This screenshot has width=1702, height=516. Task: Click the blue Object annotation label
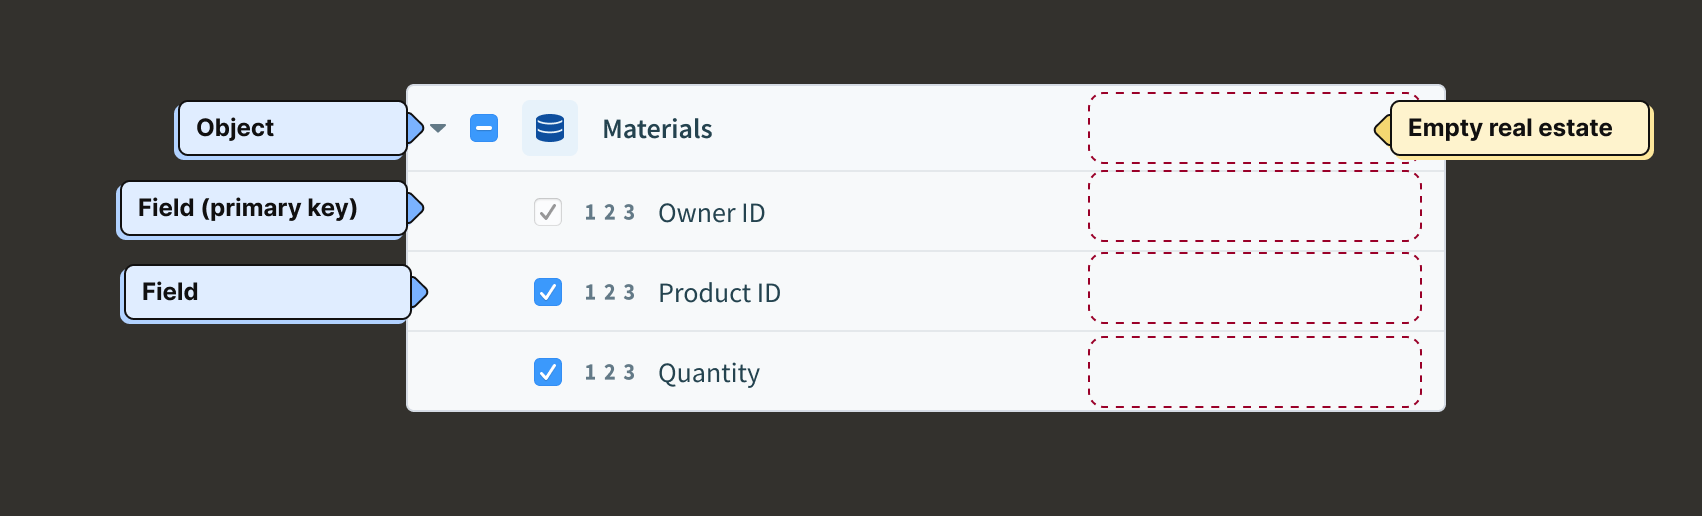292,128
